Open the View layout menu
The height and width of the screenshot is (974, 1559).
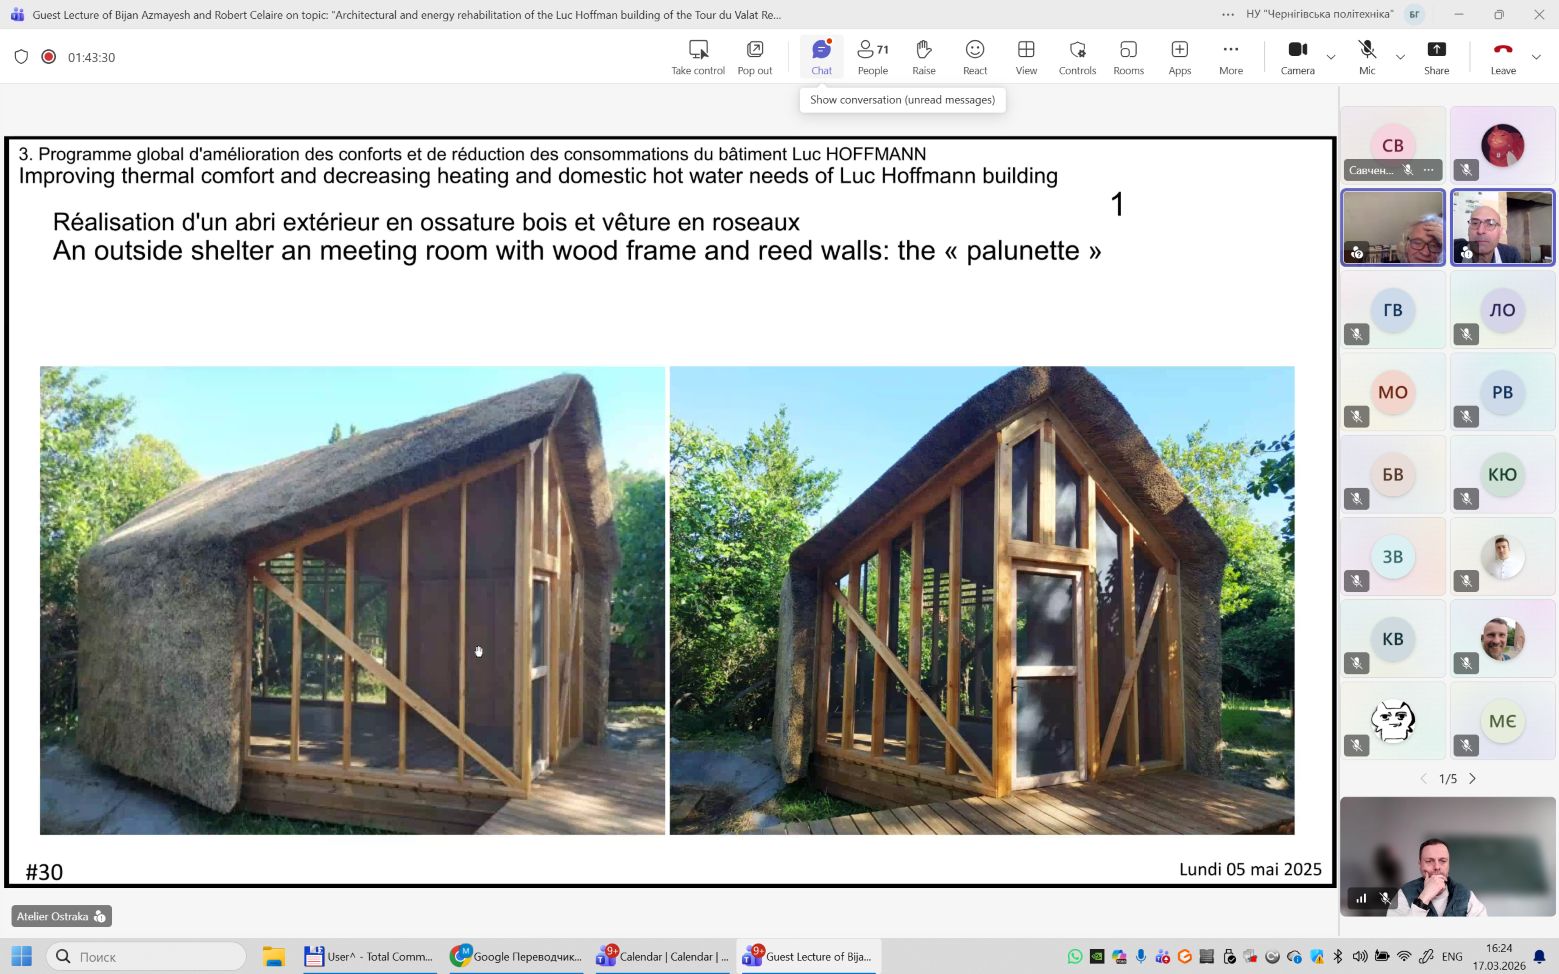(x=1026, y=57)
